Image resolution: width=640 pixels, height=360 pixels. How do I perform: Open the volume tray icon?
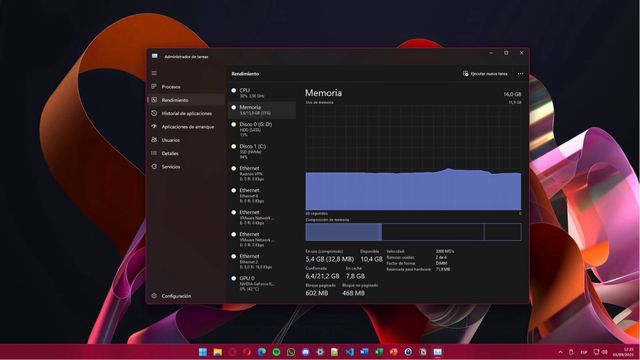point(605,352)
